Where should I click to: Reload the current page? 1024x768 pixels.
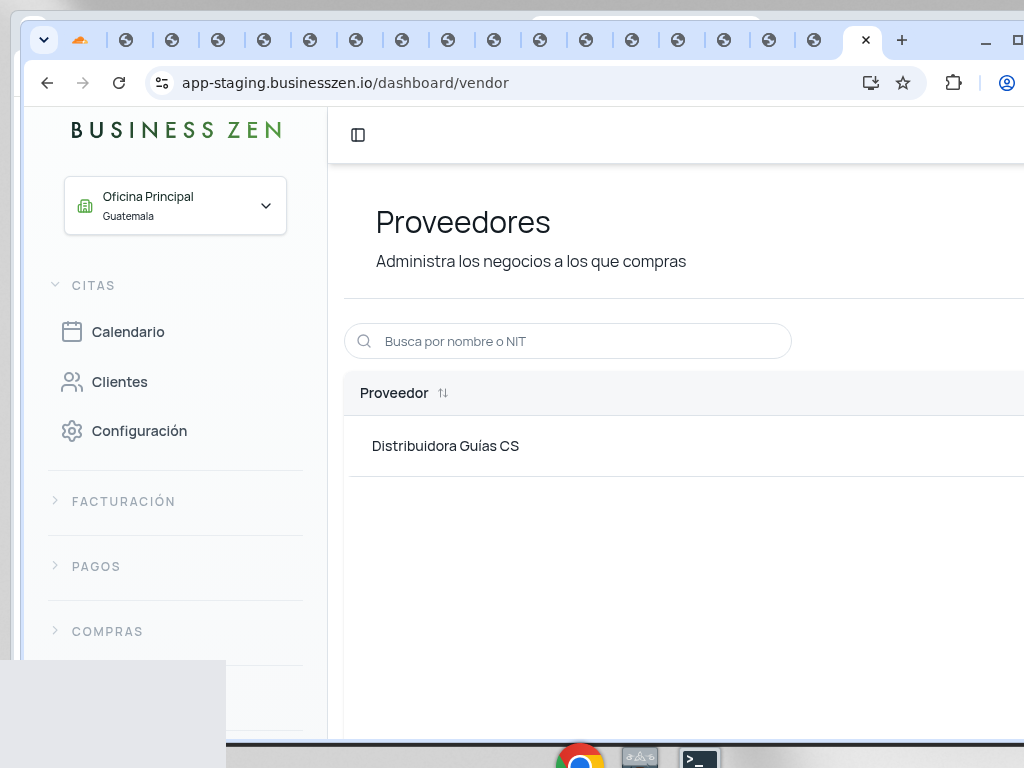coord(119,83)
